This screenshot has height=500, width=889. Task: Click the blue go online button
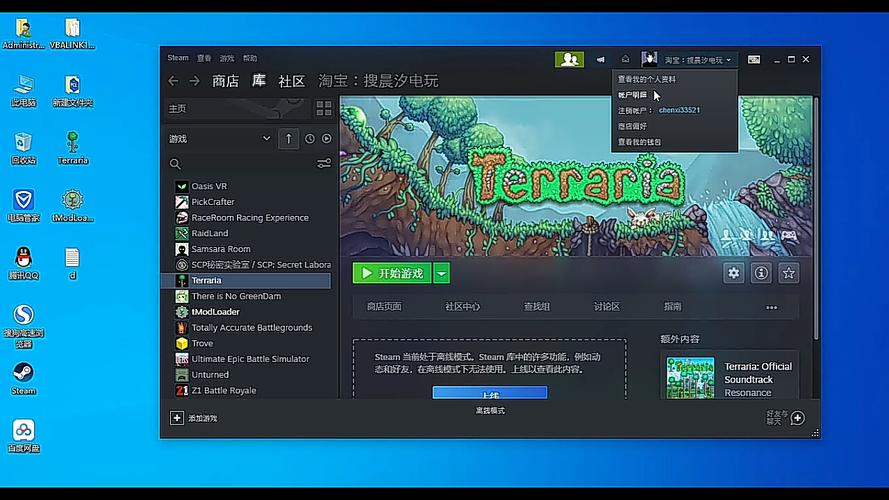(490, 393)
